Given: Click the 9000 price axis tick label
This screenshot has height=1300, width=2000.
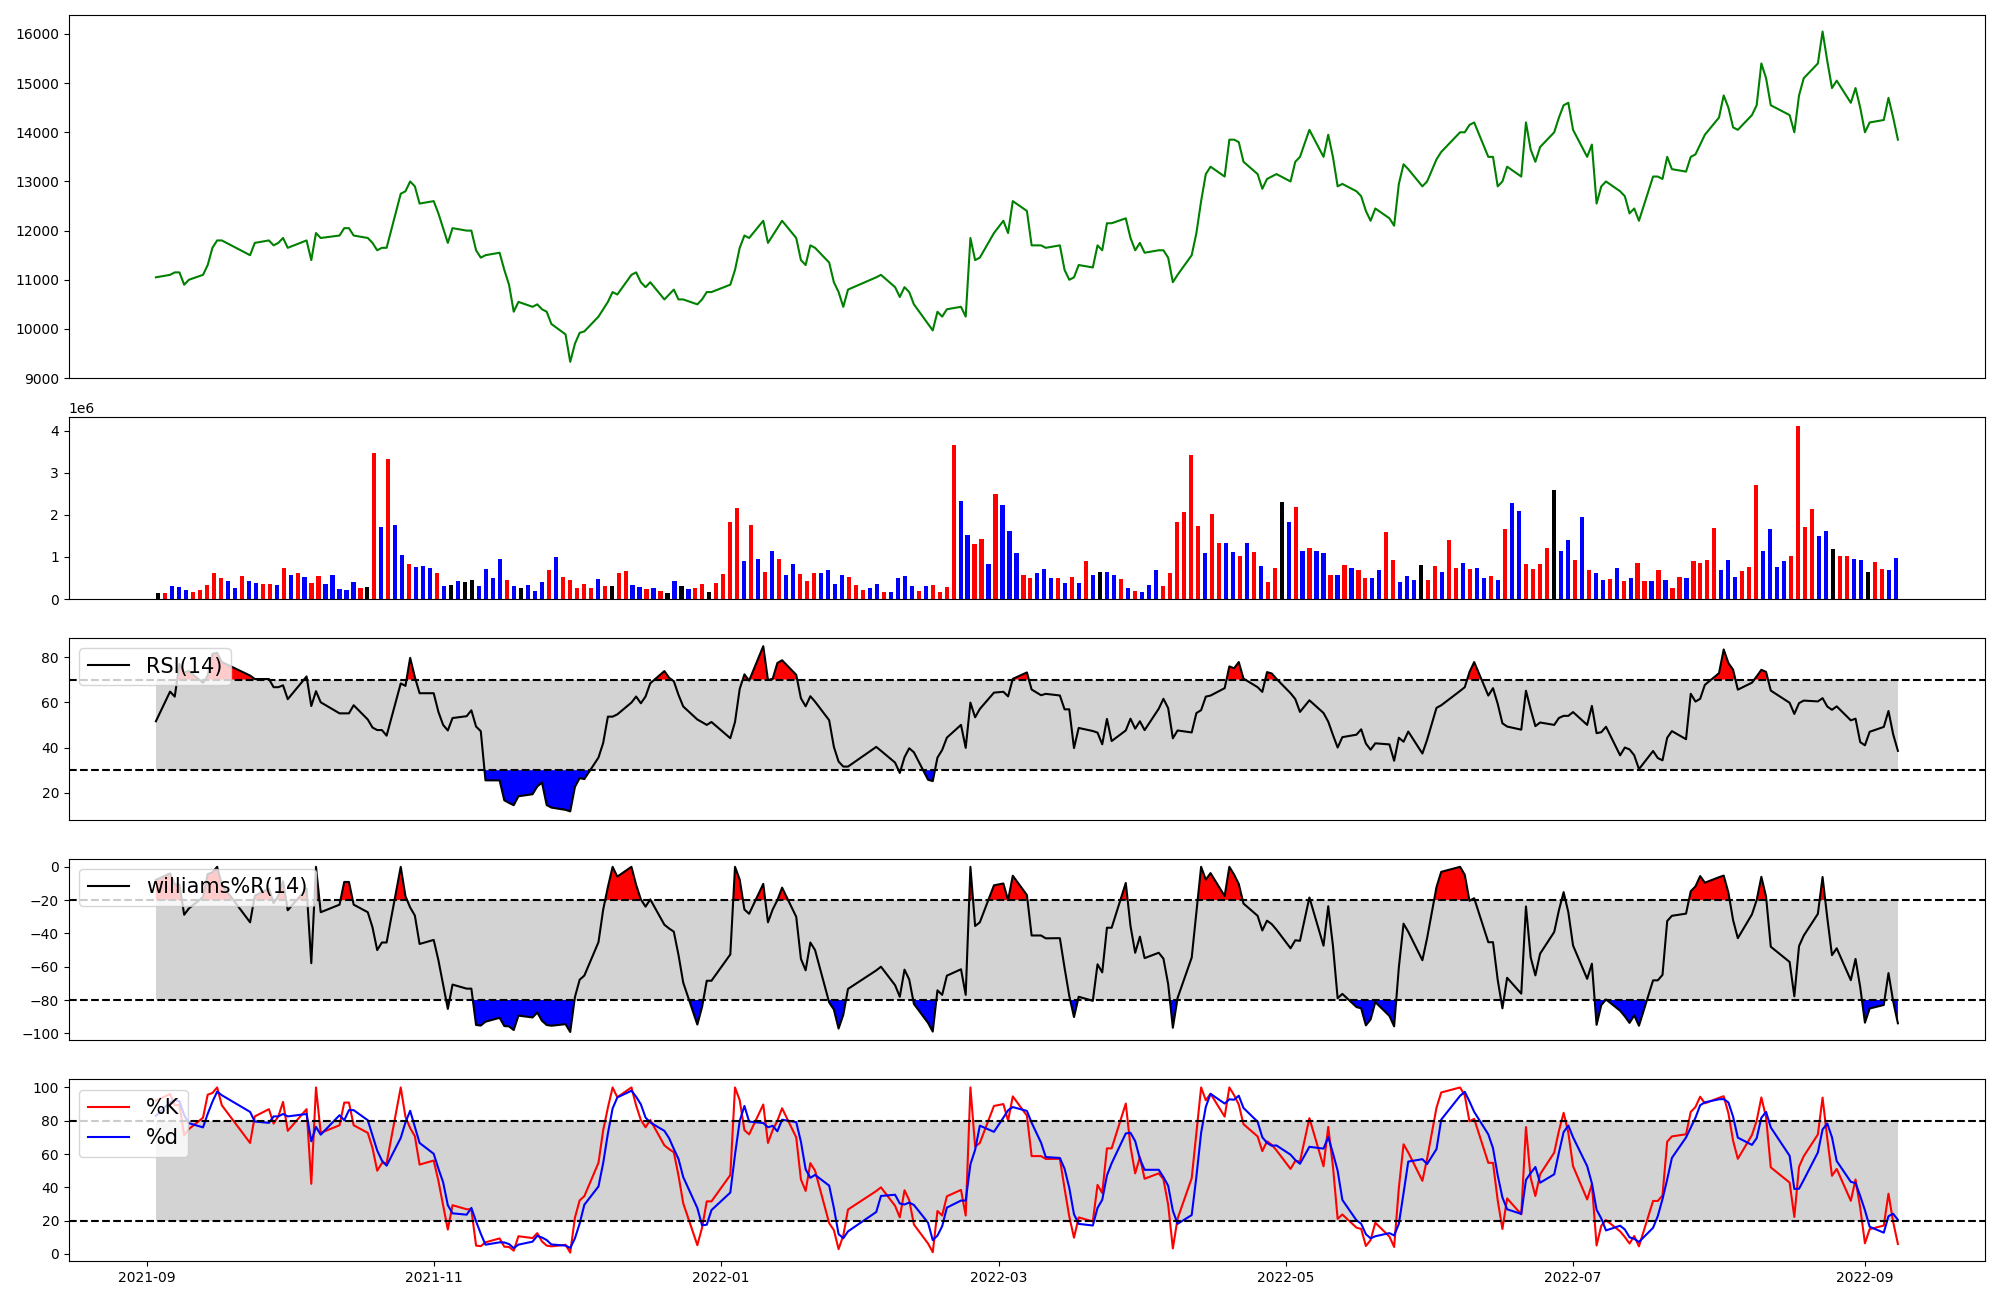Looking at the screenshot, I should point(42,378).
